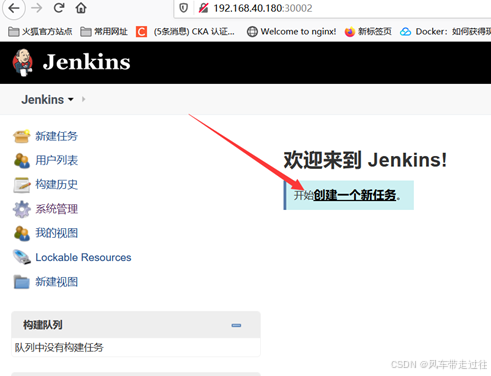The image size is (491, 376).
Task: Click the Jenkins title in the header
Action: [87, 62]
